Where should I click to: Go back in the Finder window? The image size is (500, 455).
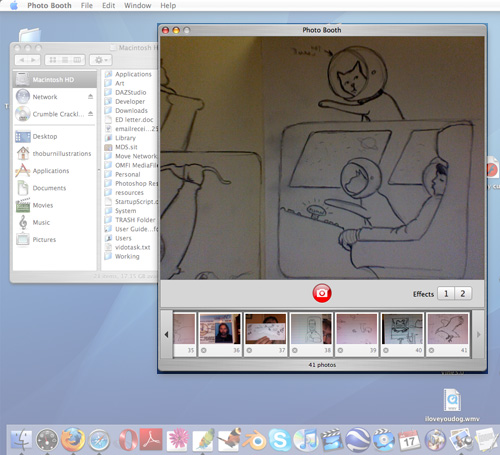coord(22,60)
